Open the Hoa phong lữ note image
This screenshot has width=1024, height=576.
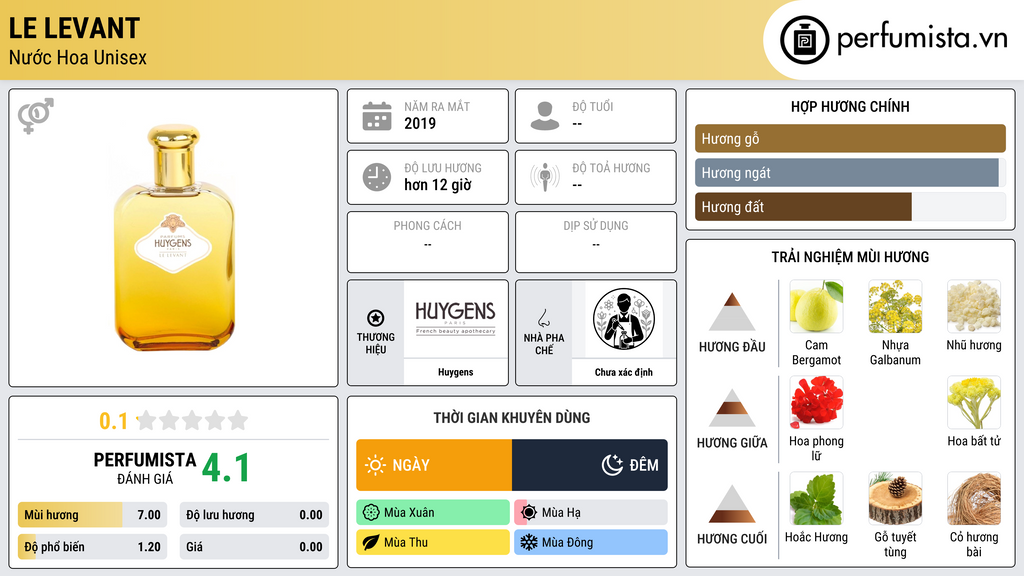tap(816, 402)
